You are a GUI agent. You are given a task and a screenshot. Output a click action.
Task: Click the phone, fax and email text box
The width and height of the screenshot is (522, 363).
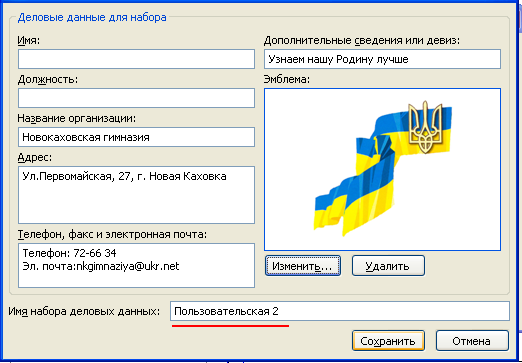pyautogui.click(x=136, y=266)
